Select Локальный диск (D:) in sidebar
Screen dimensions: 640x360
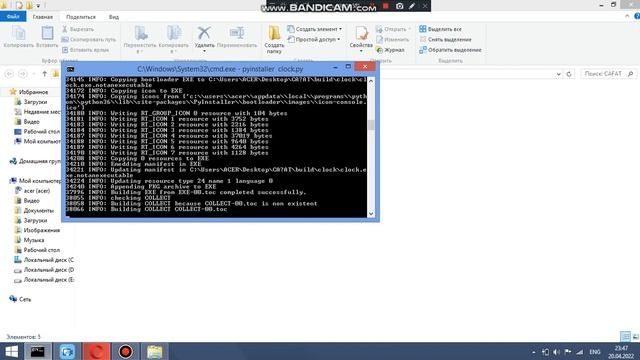pyautogui.click(x=48, y=269)
